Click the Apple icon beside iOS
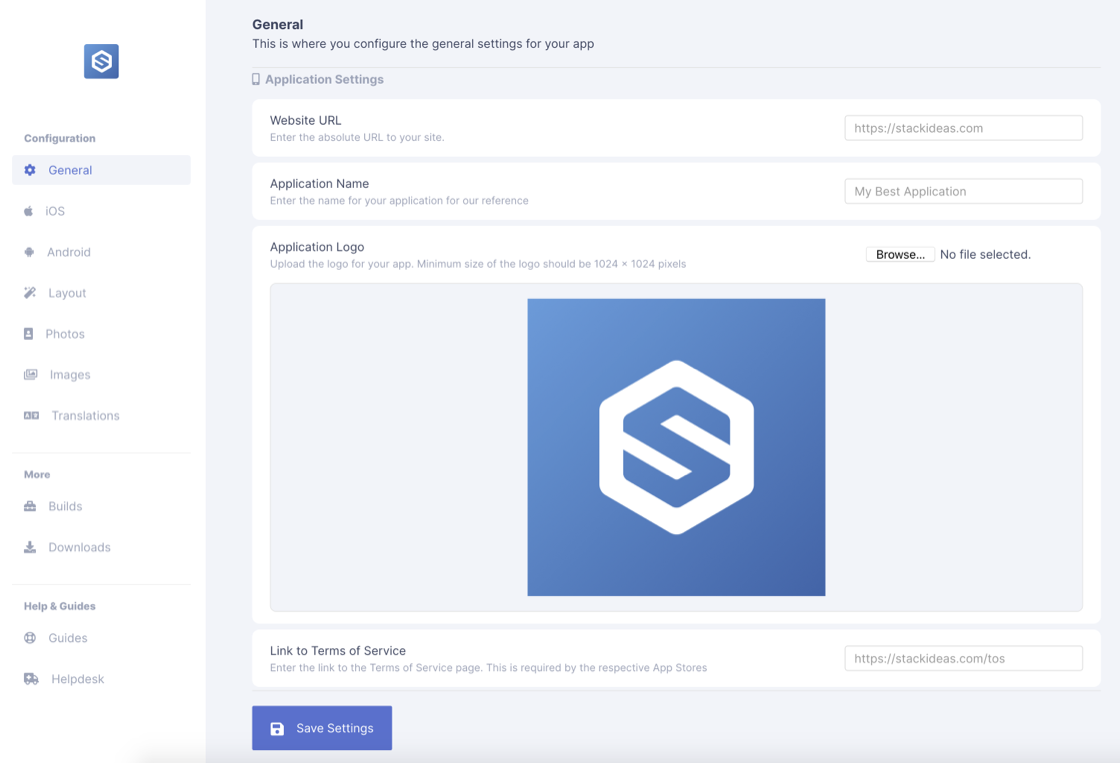Viewport: 1120px width, 764px height. [x=29, y=211]
